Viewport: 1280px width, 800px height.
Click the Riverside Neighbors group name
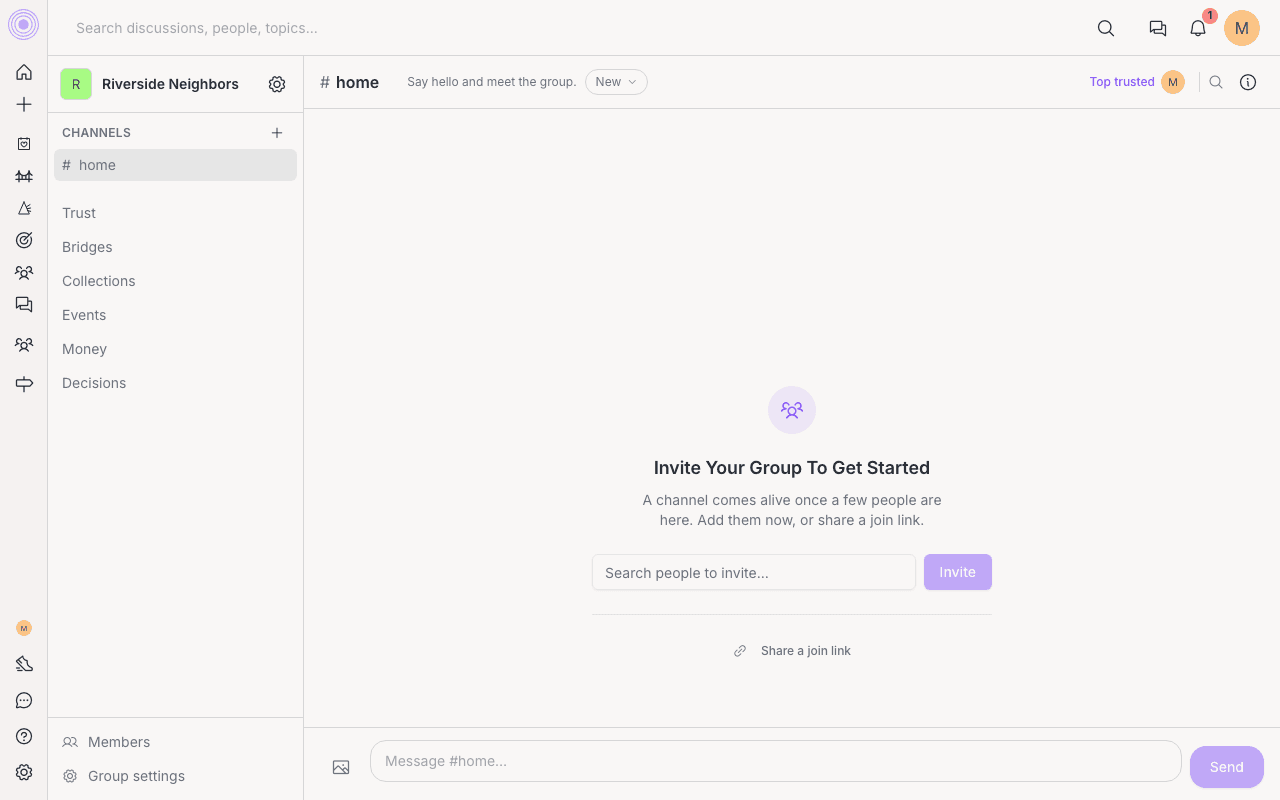170,84
